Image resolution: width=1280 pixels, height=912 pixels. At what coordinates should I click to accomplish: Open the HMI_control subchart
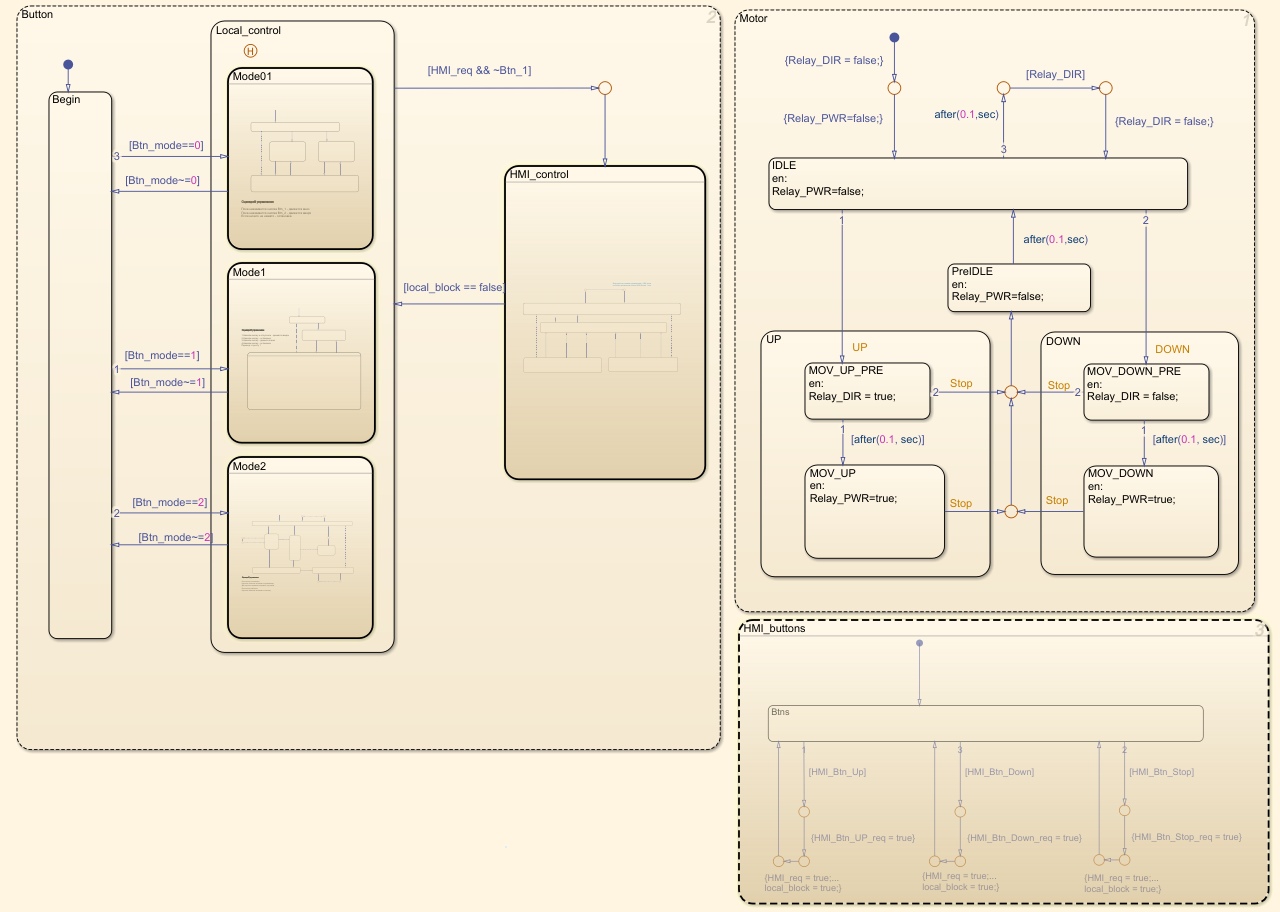[605, 323]
